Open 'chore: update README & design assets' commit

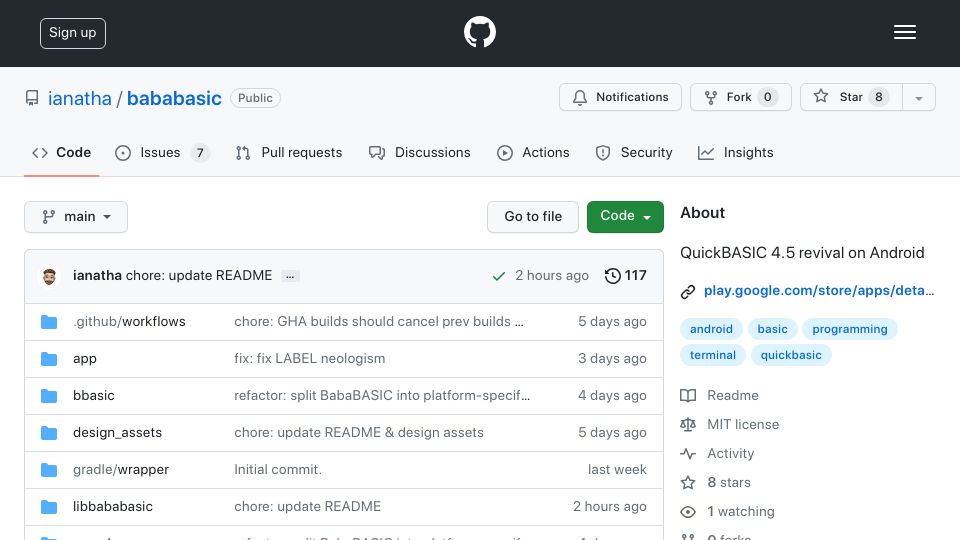(359, 433)
